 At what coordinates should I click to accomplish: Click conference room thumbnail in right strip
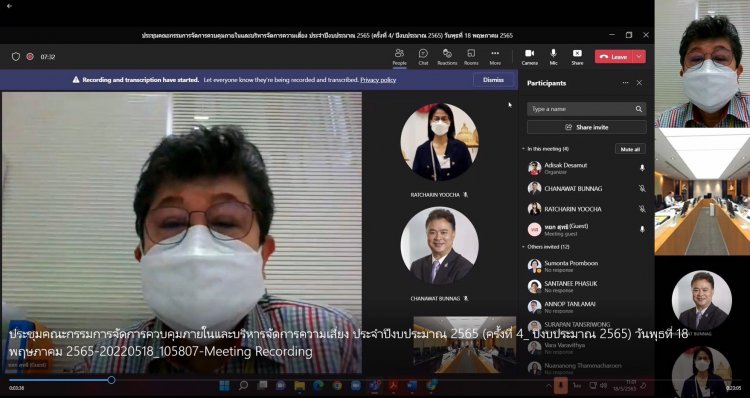702,191
